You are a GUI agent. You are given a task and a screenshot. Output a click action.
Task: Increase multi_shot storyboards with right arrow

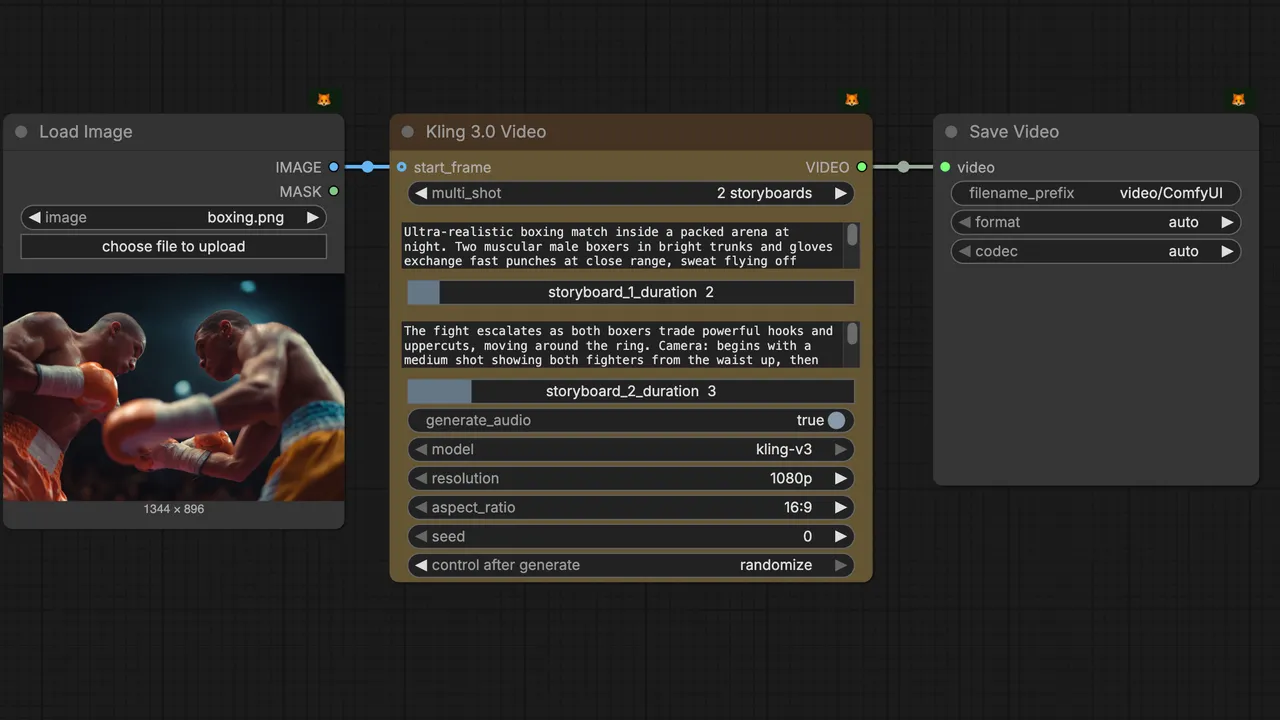click(840, 193)
